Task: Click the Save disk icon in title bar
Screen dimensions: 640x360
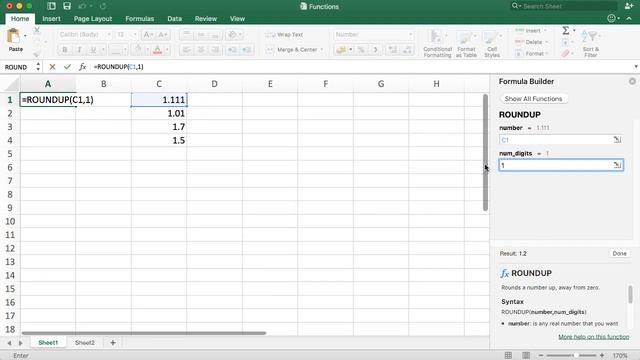Action: 67,6
